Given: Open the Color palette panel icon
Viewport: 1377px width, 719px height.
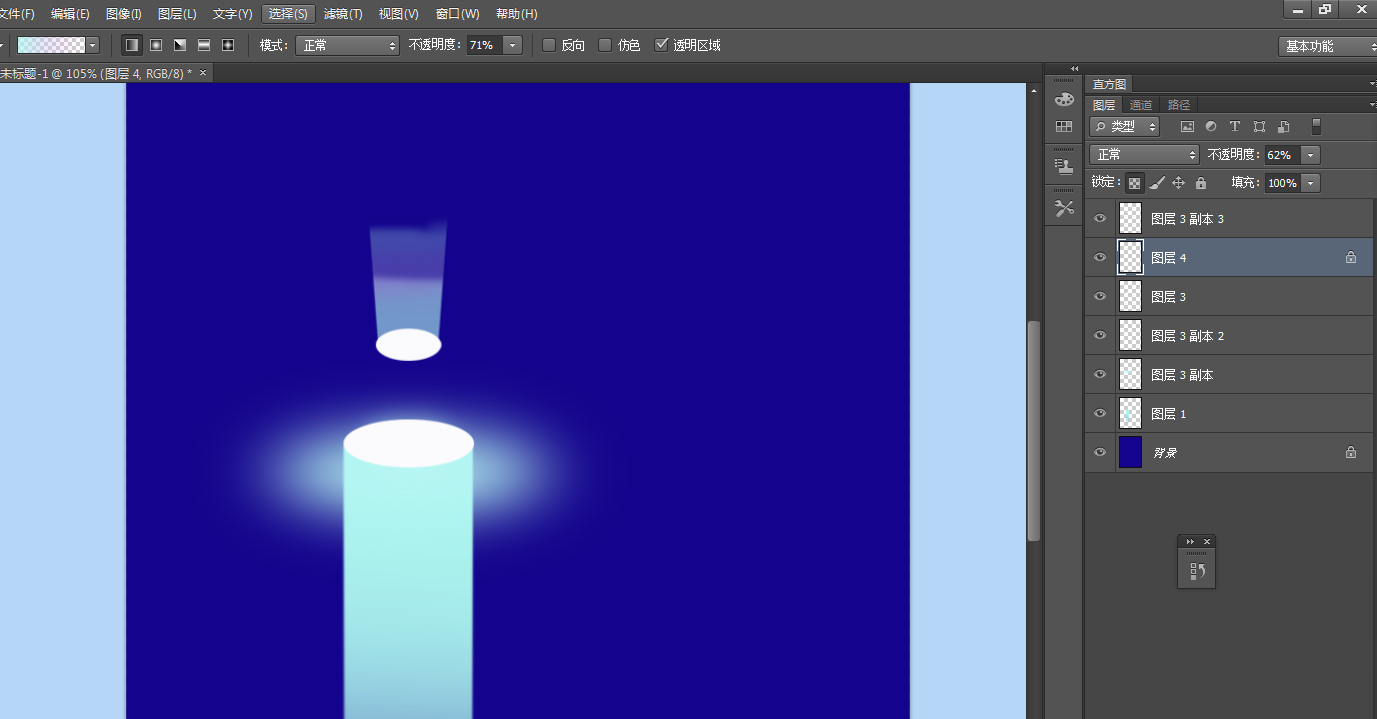Looking at the screenshot, I should click(1064, 99).
